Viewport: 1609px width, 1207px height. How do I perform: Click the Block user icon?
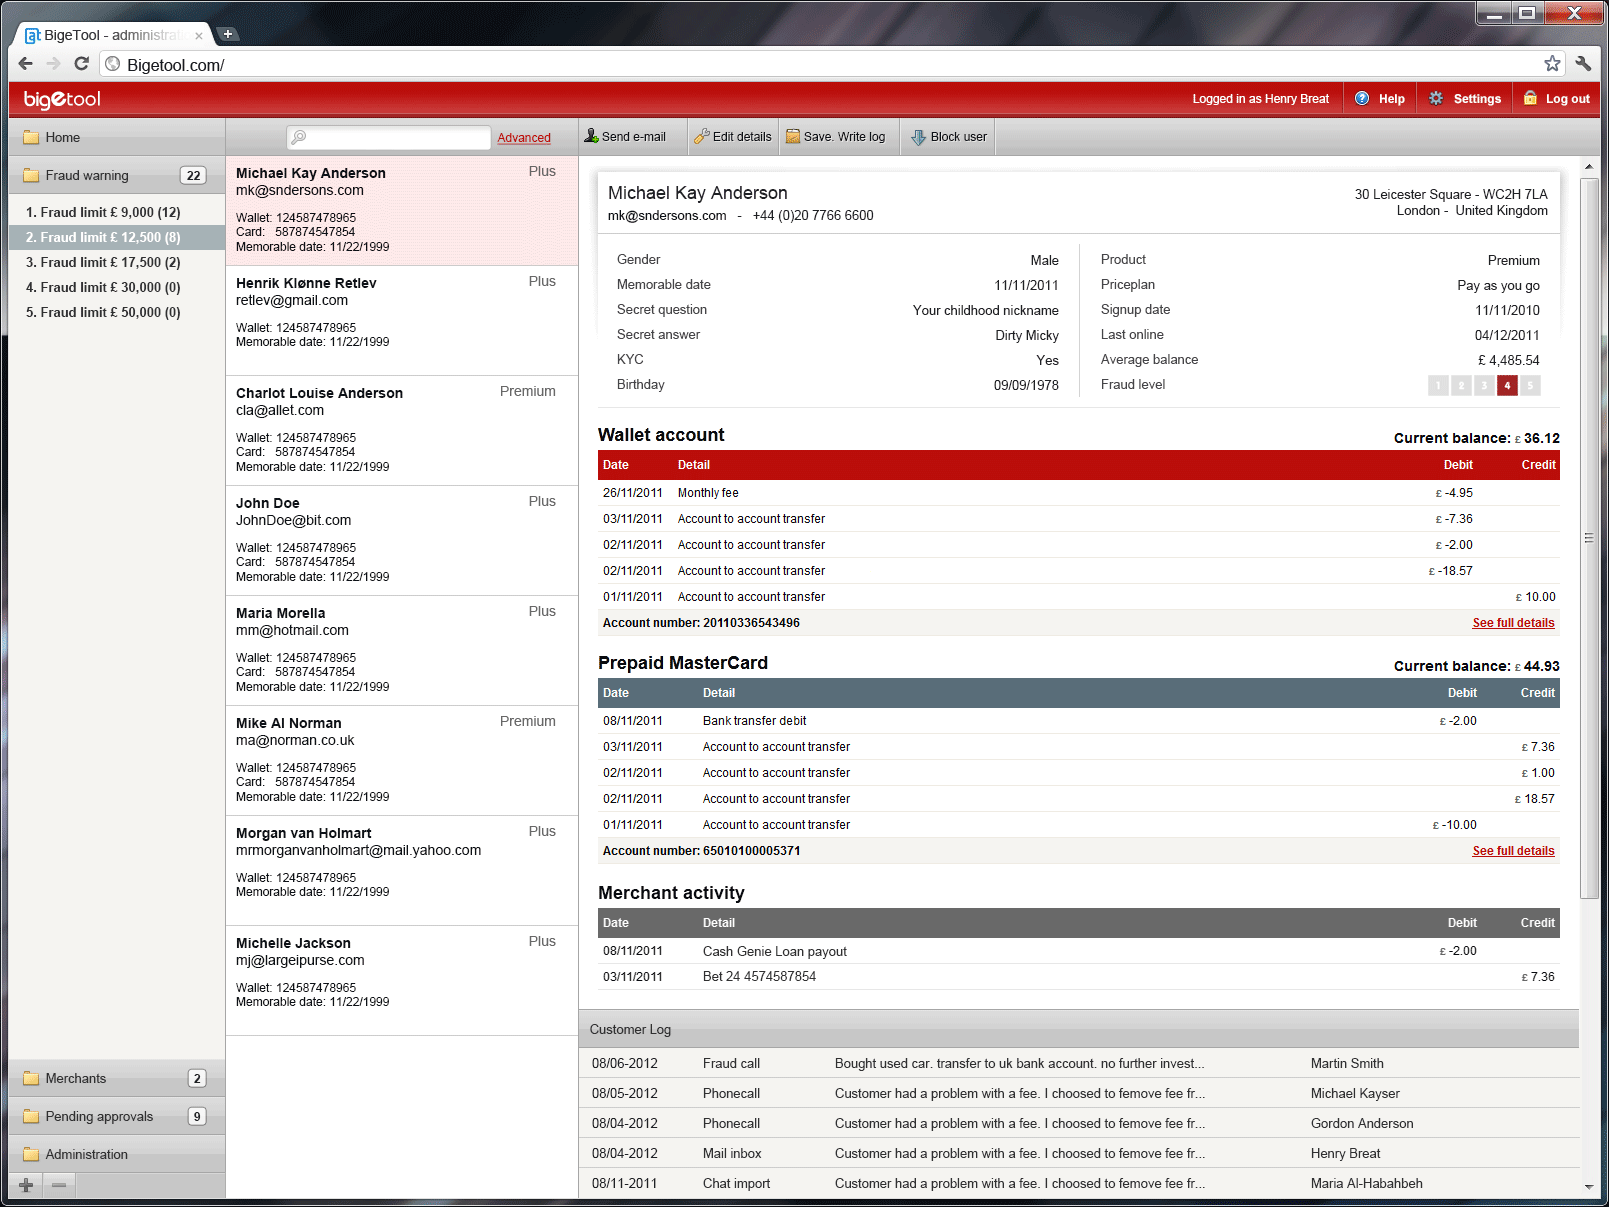918,137
